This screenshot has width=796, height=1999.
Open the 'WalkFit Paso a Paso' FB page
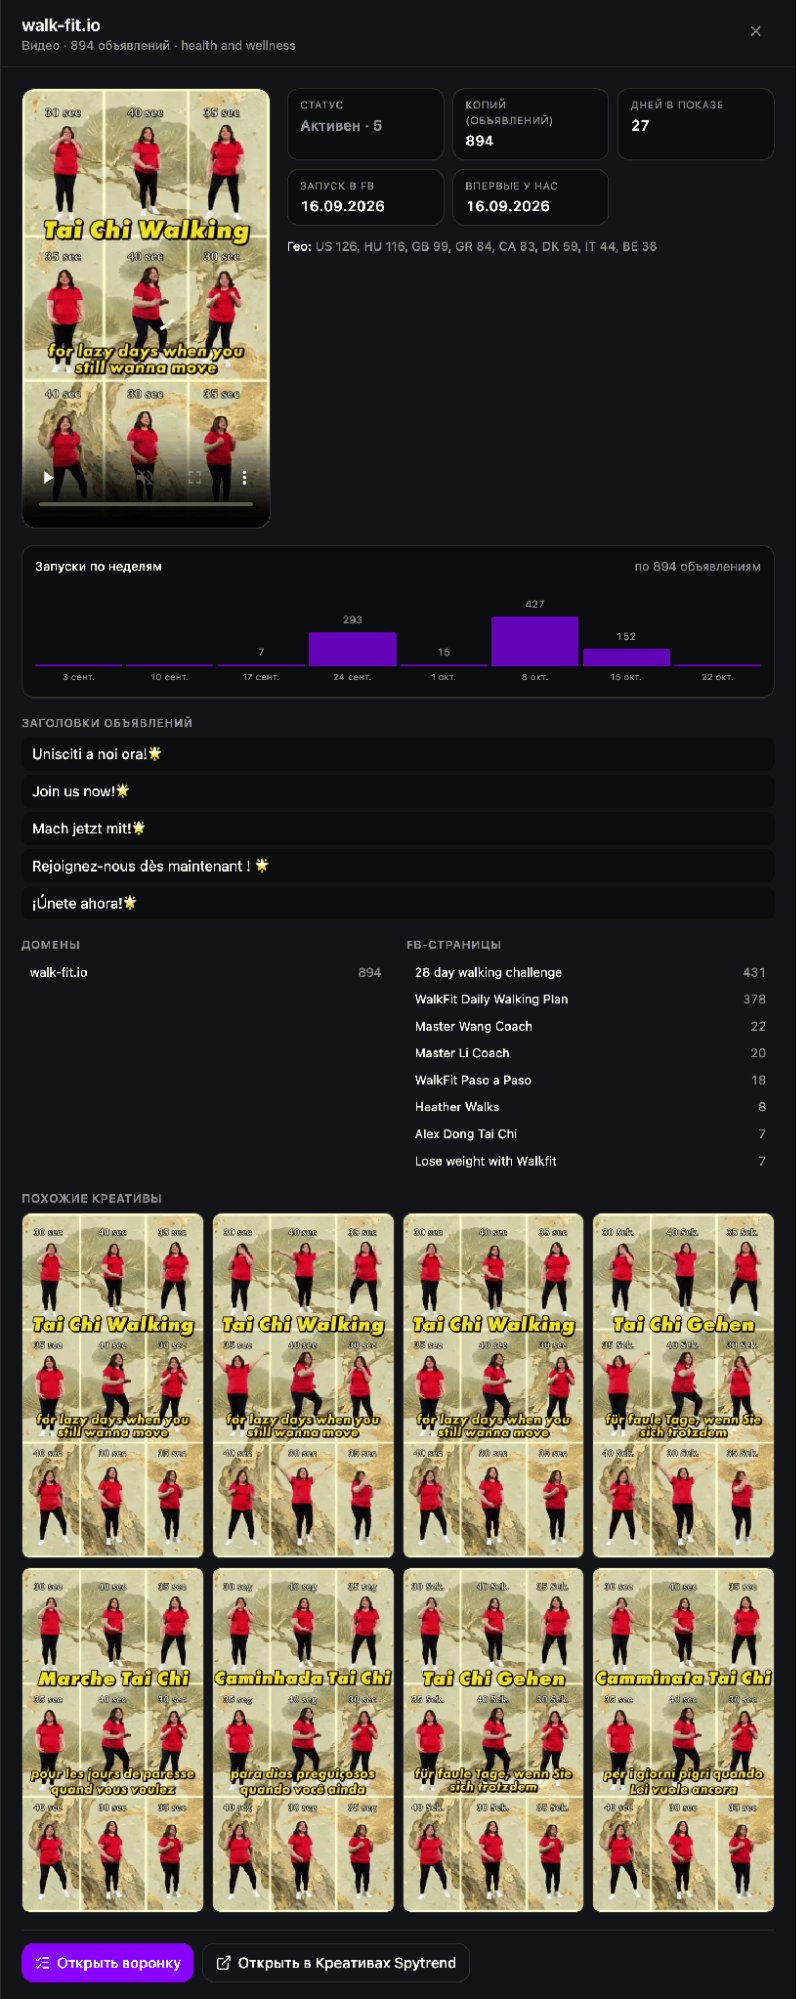pos(590,1080)
